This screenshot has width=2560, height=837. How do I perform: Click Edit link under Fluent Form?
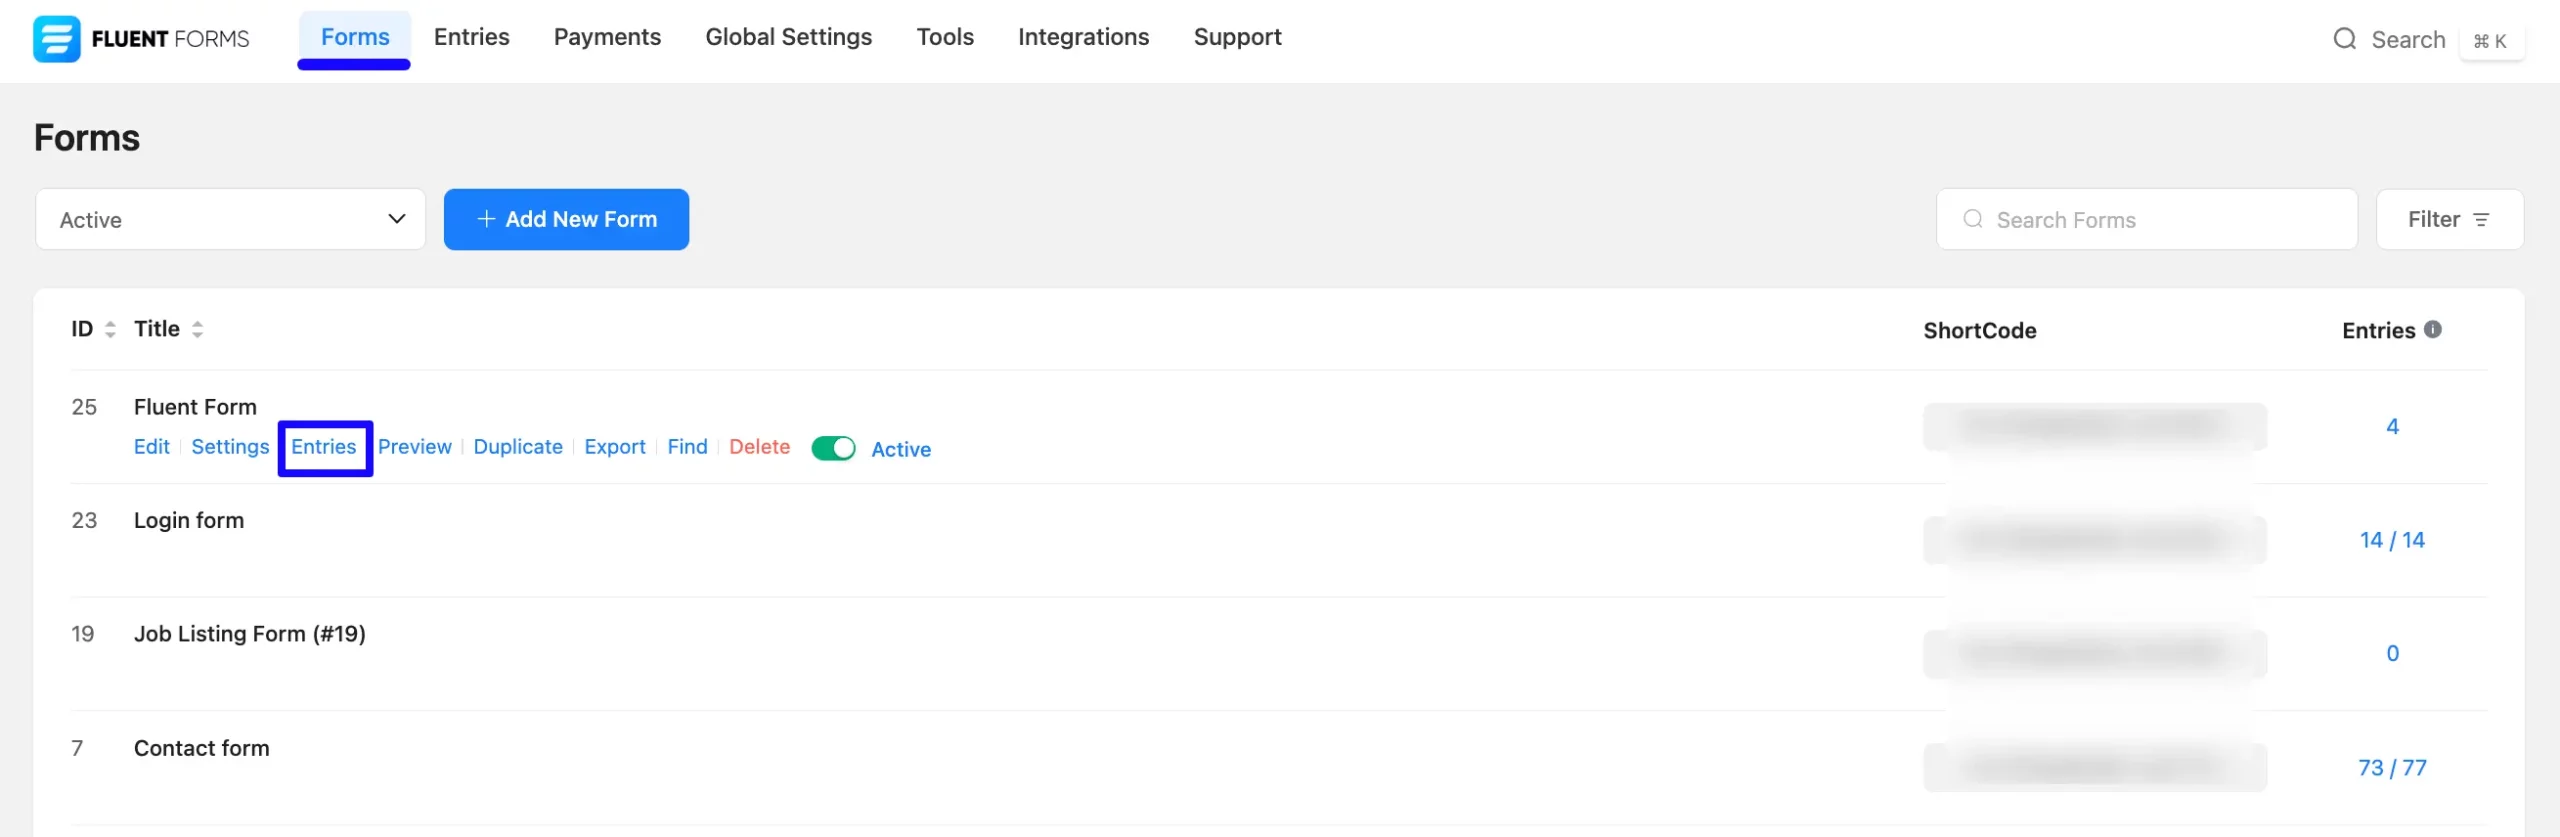pyautogui.click(x=152, y=447)
